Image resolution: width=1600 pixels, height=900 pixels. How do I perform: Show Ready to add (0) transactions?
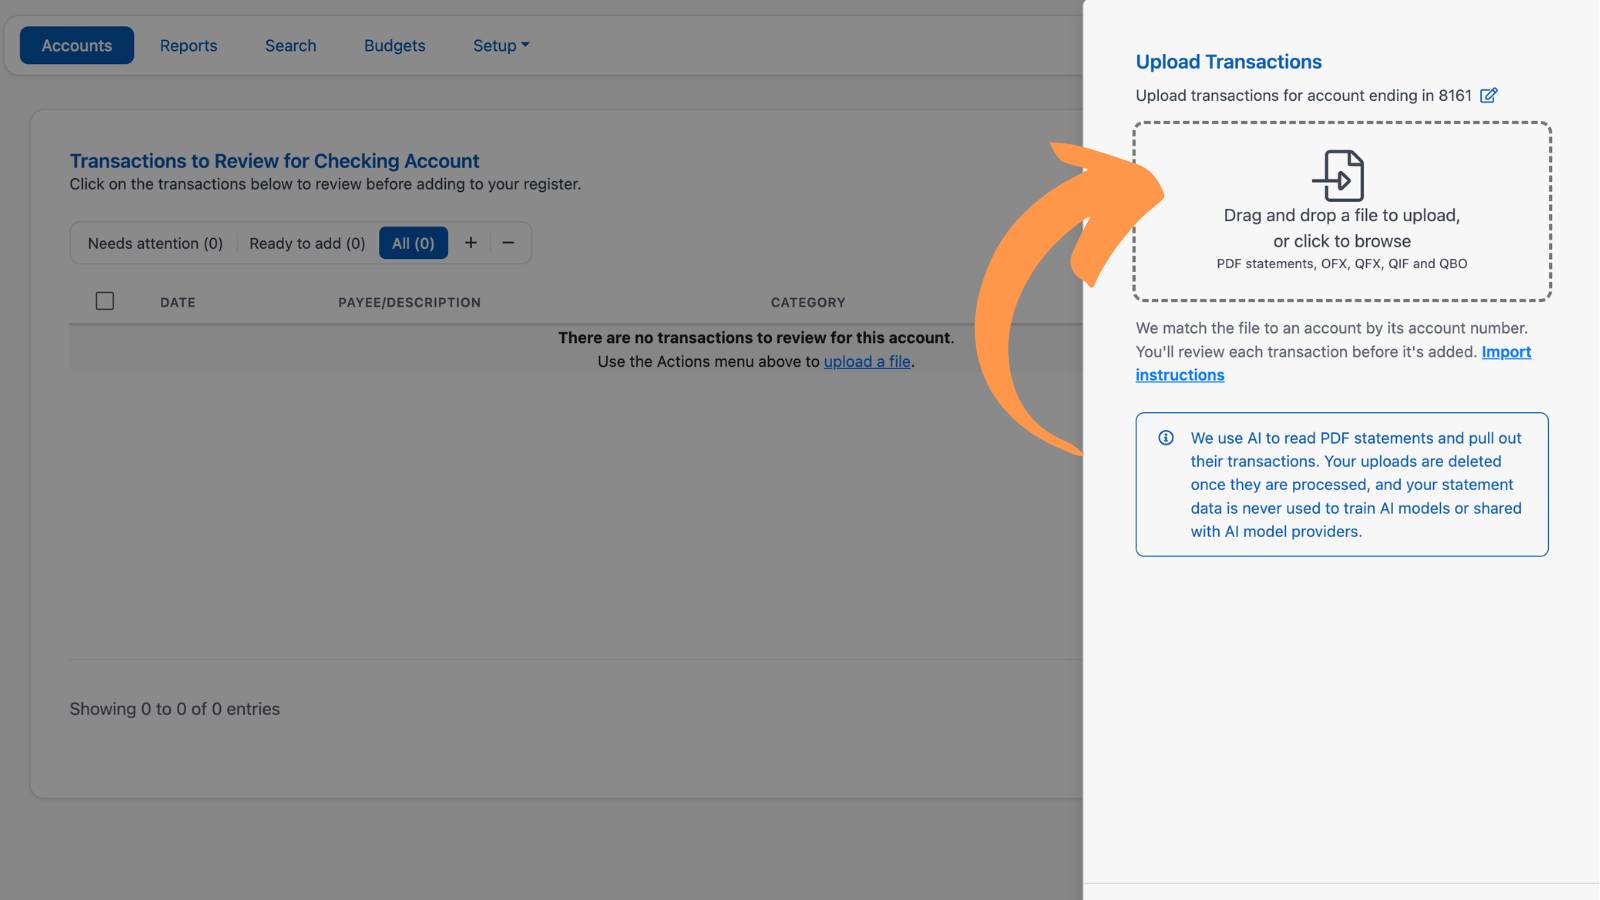tap(307, 243)
